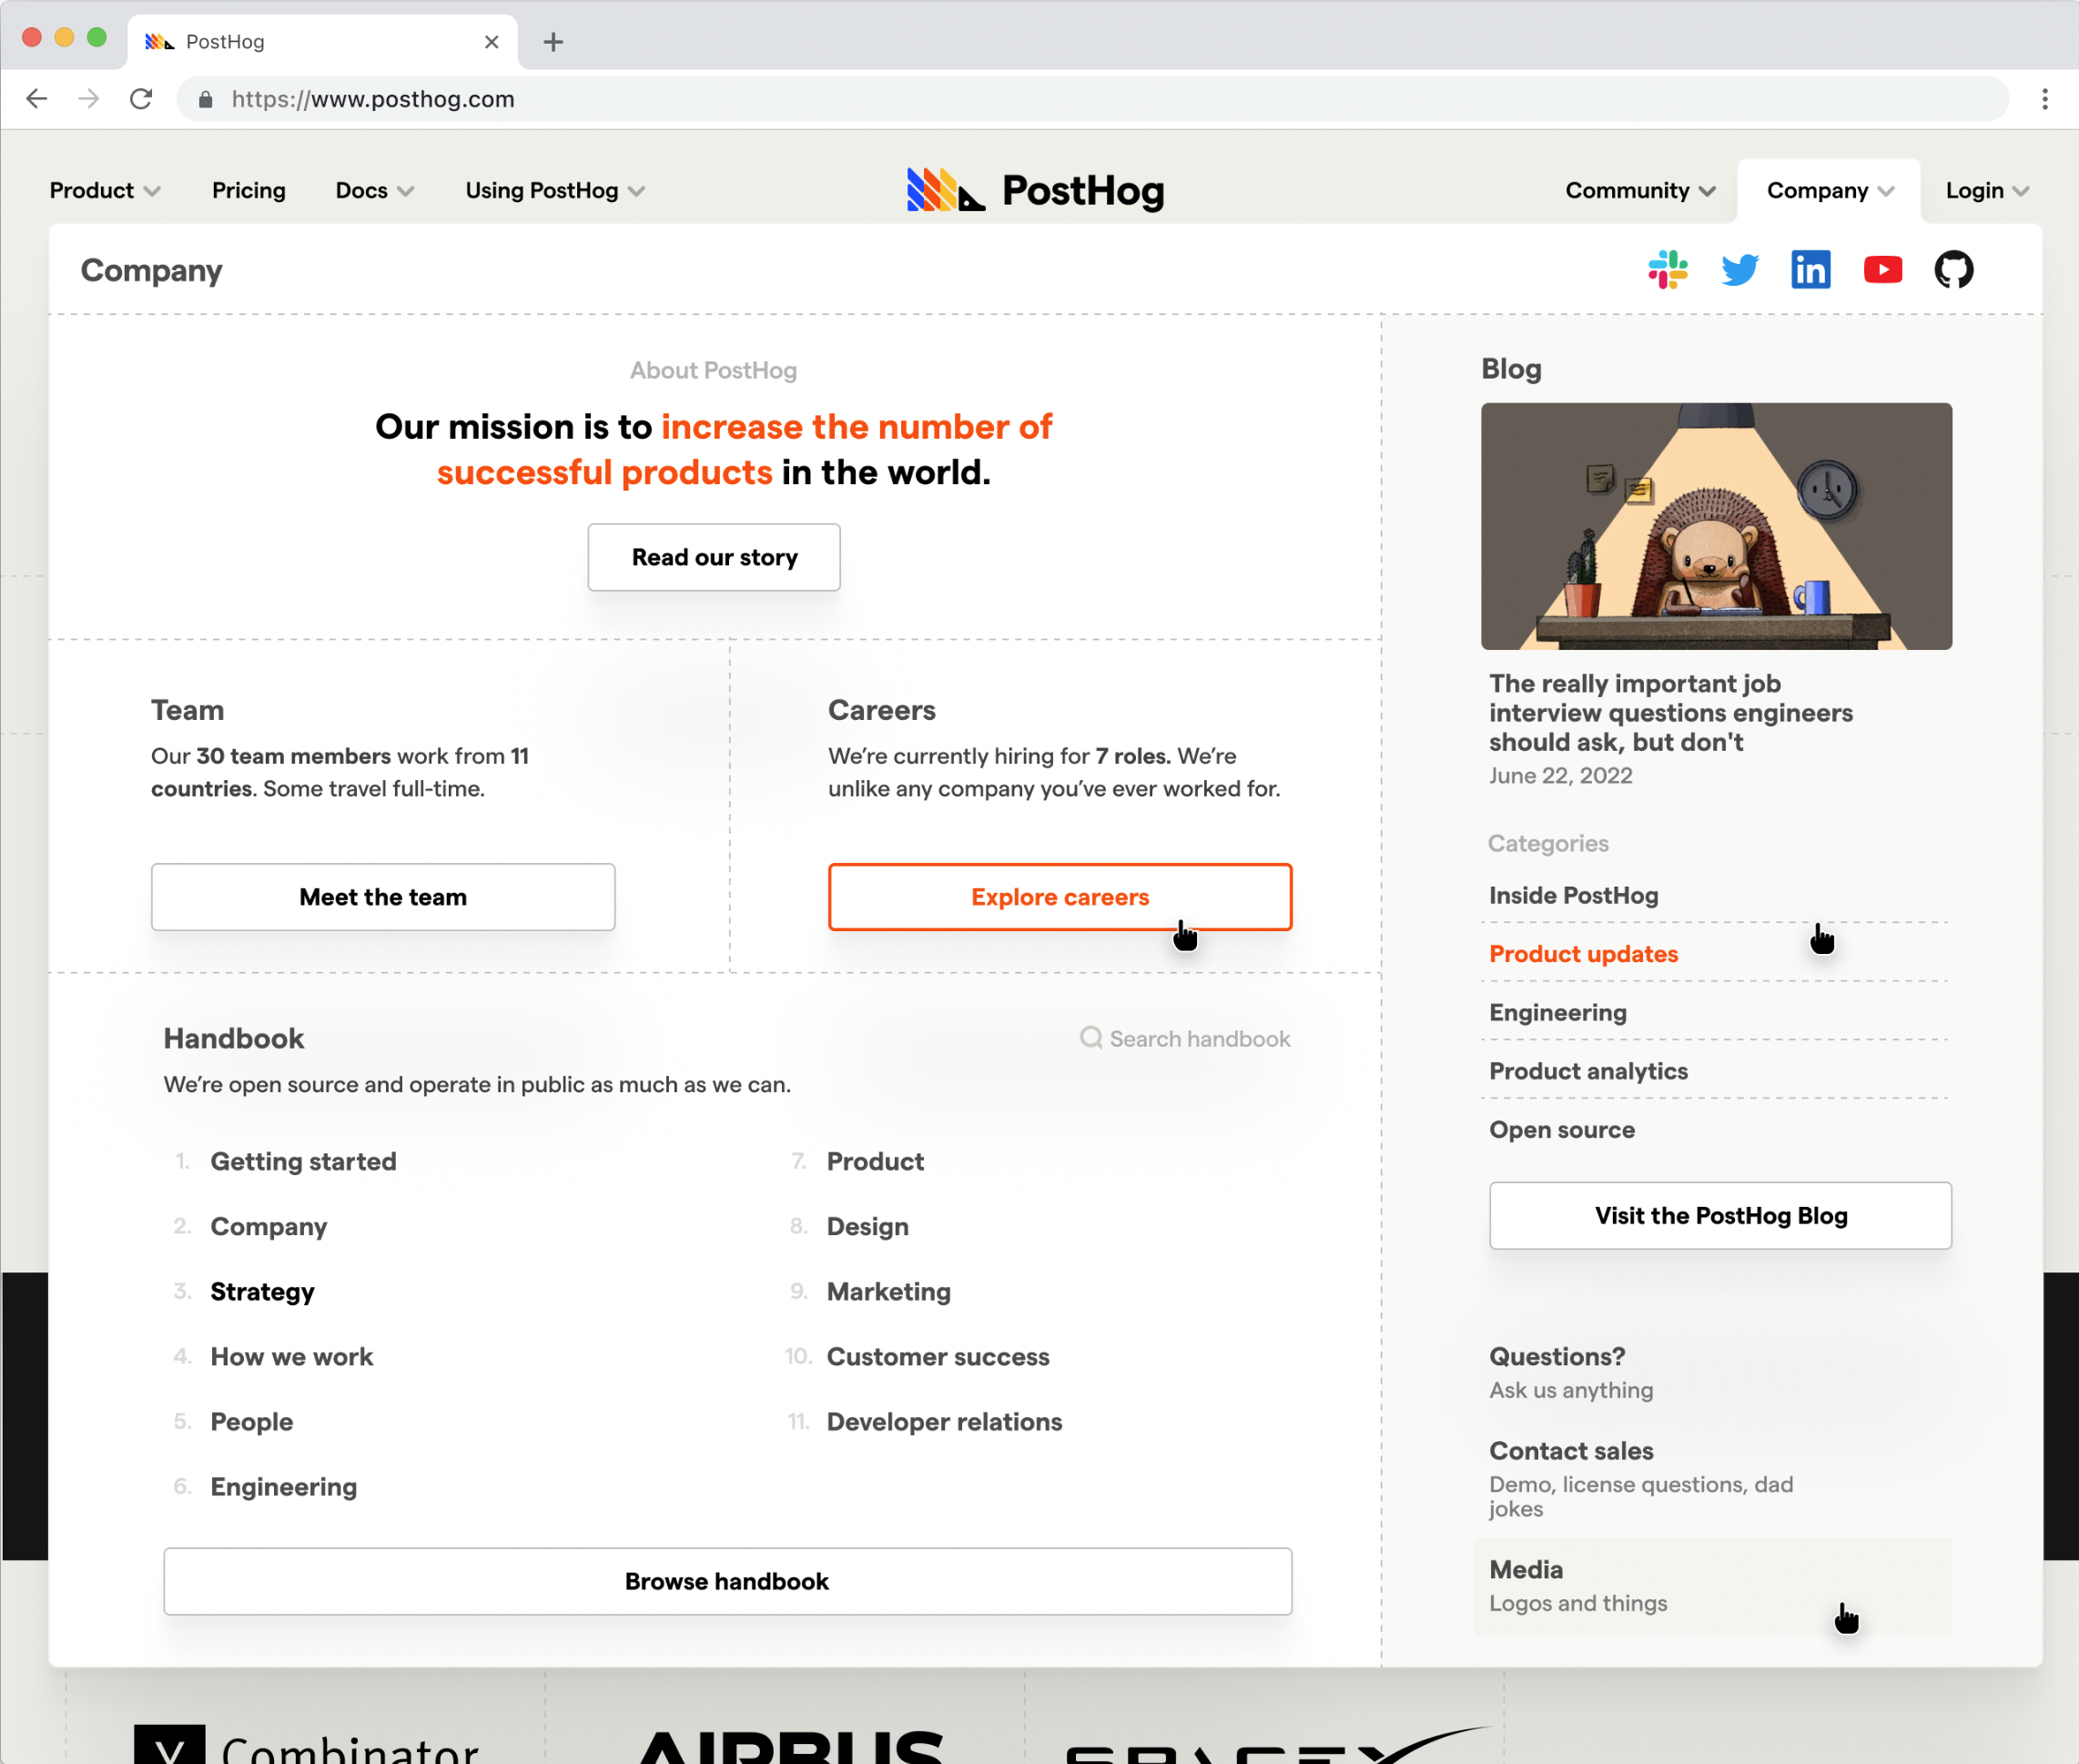Select Product updates blog category
Image resolution: width=2079 pixels, height=1764 pixels.
[x=1583, y=954]
